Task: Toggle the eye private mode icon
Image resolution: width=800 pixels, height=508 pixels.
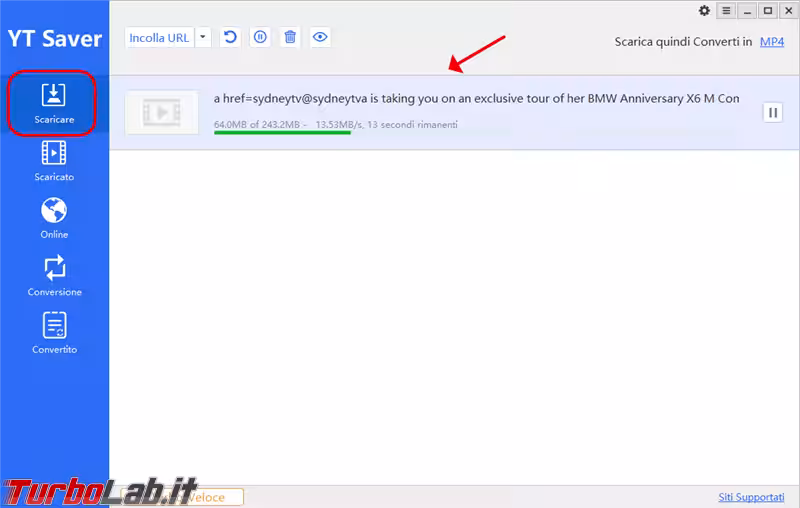Action: (x=320, y=37)
